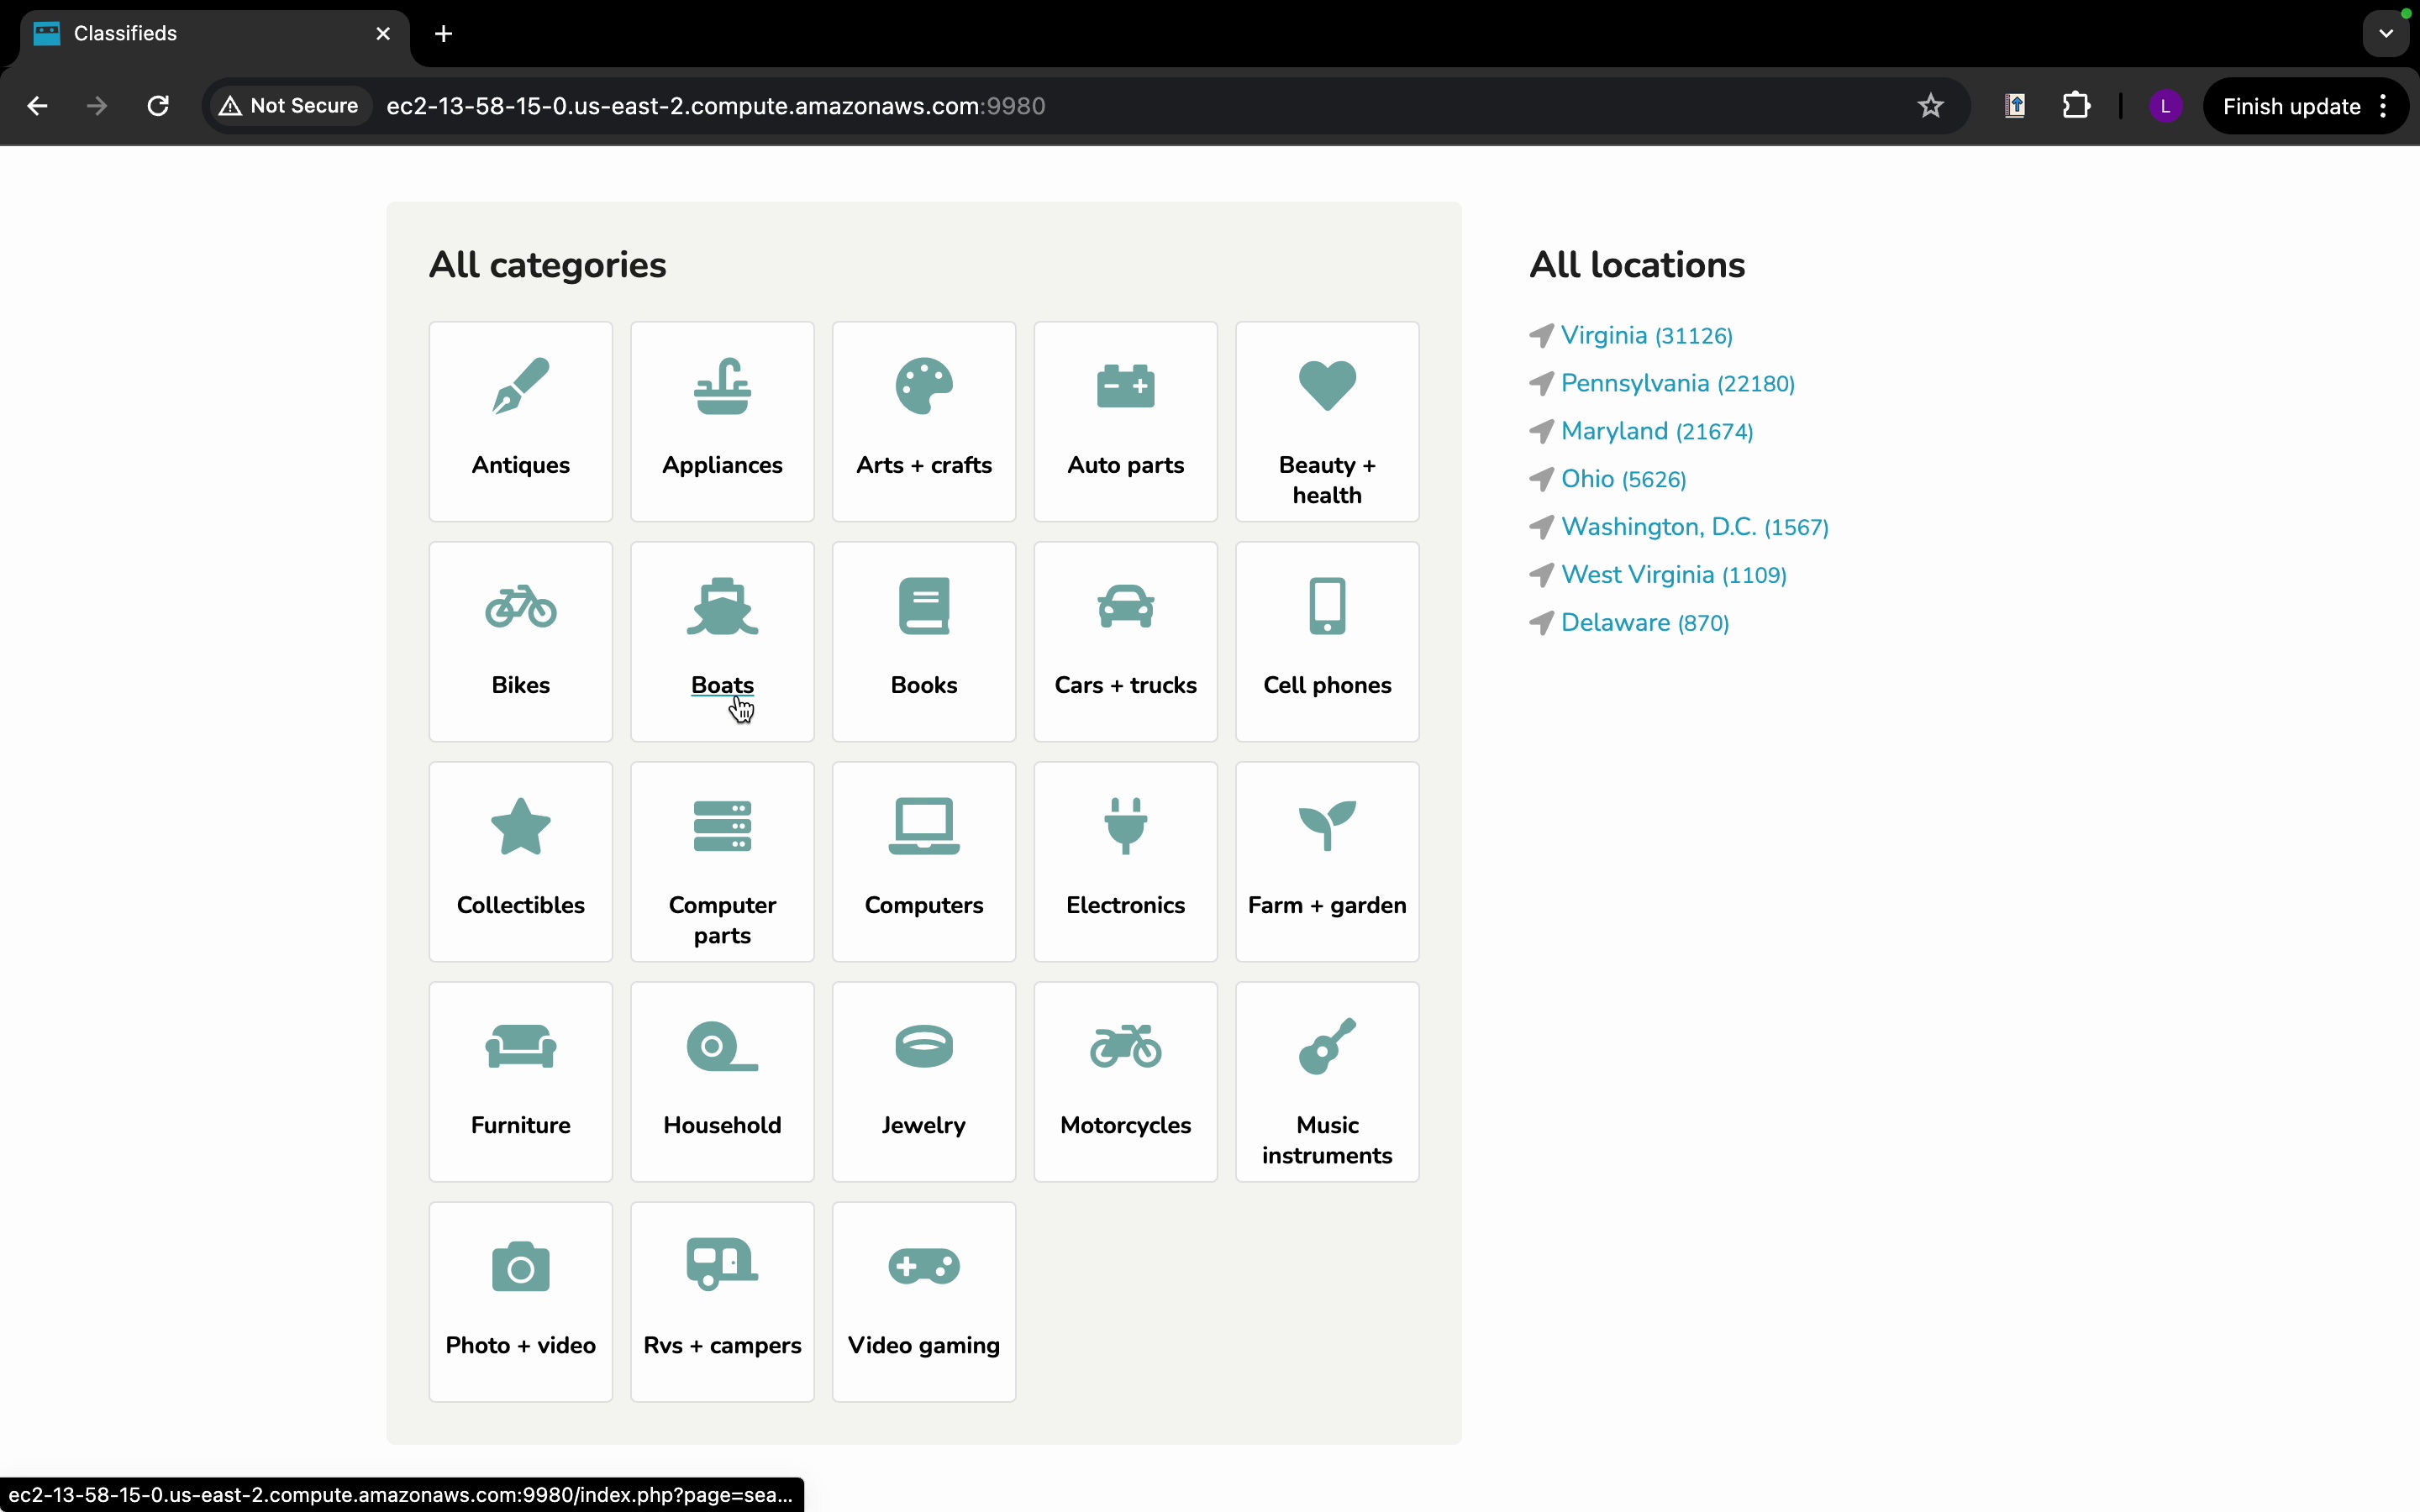Expand the tab search chevron

[x=2386, y=34]
